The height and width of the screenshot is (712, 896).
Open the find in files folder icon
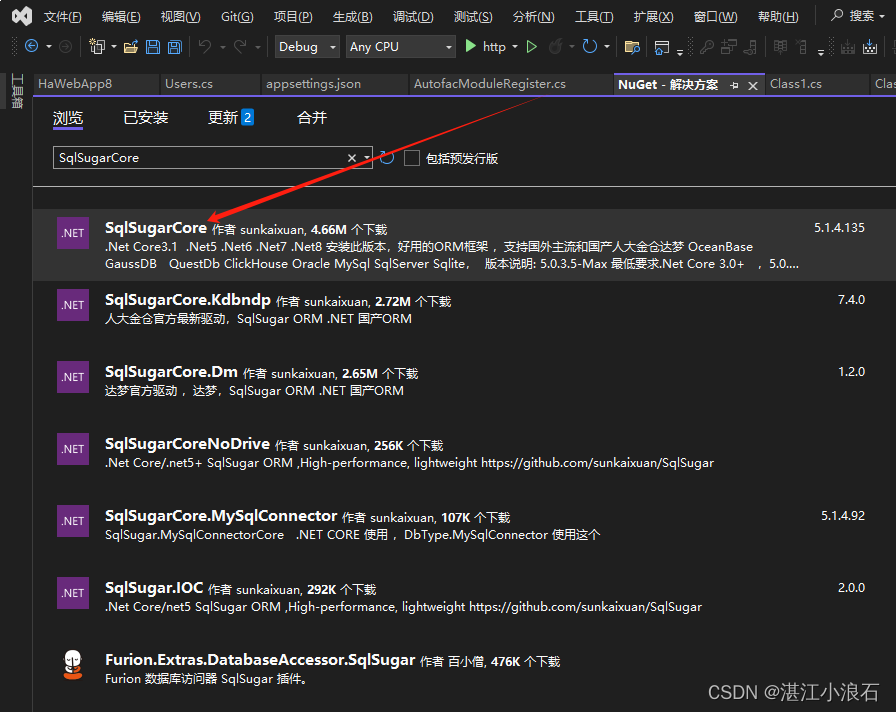[x=632, y=47]
